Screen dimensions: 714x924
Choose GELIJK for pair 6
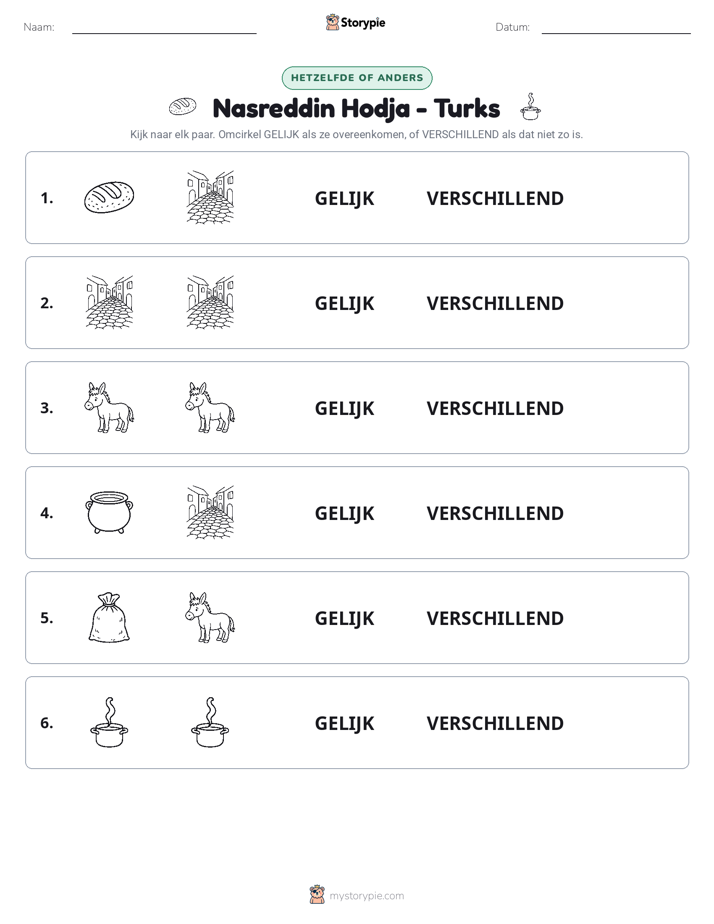(345, 723)
